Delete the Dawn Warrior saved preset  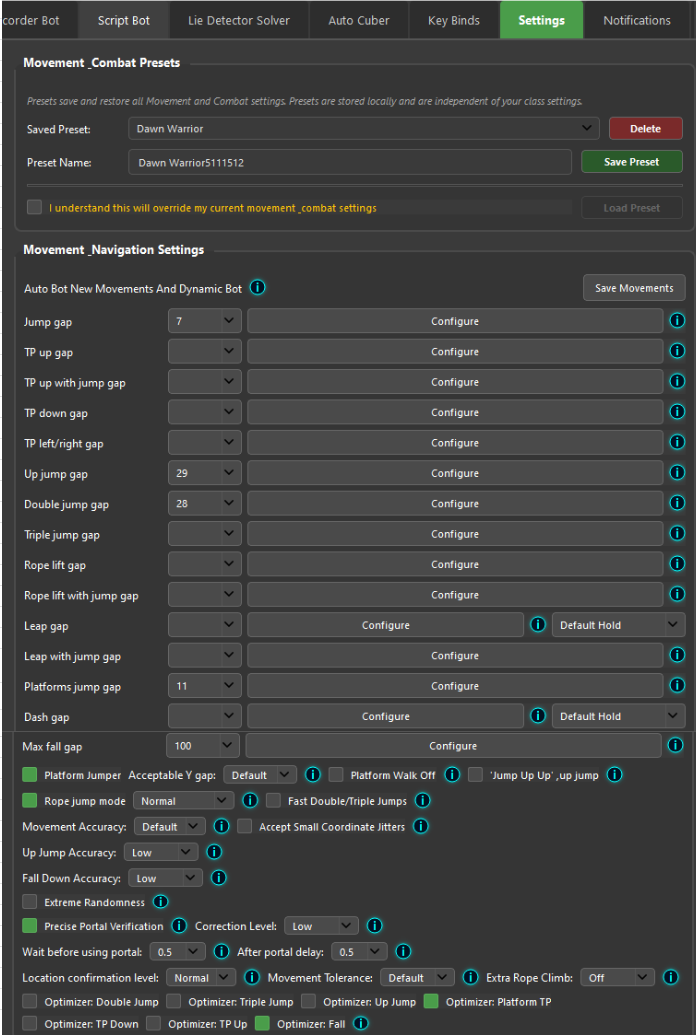tap(644, 128)
